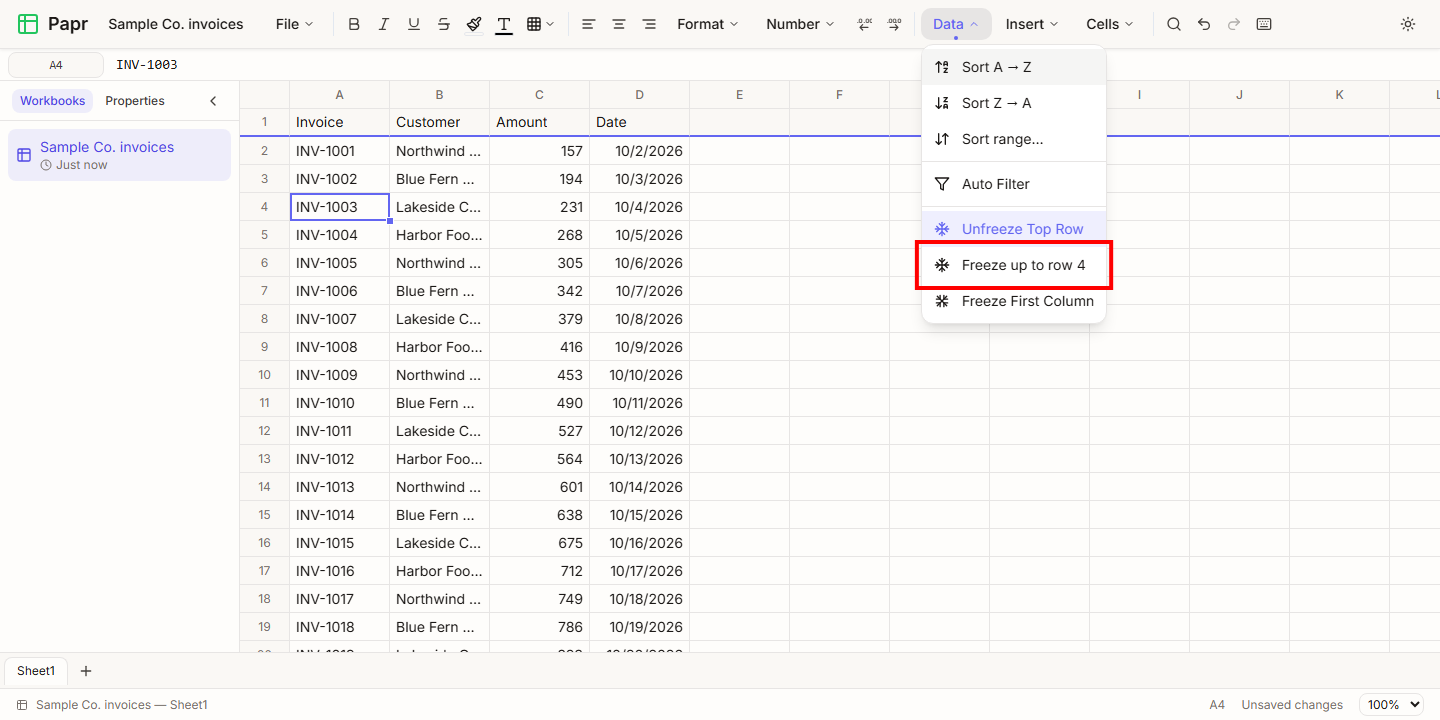
Task: Open Sample Co. invoices workbook in sidebar
Action: pos(119,155)
